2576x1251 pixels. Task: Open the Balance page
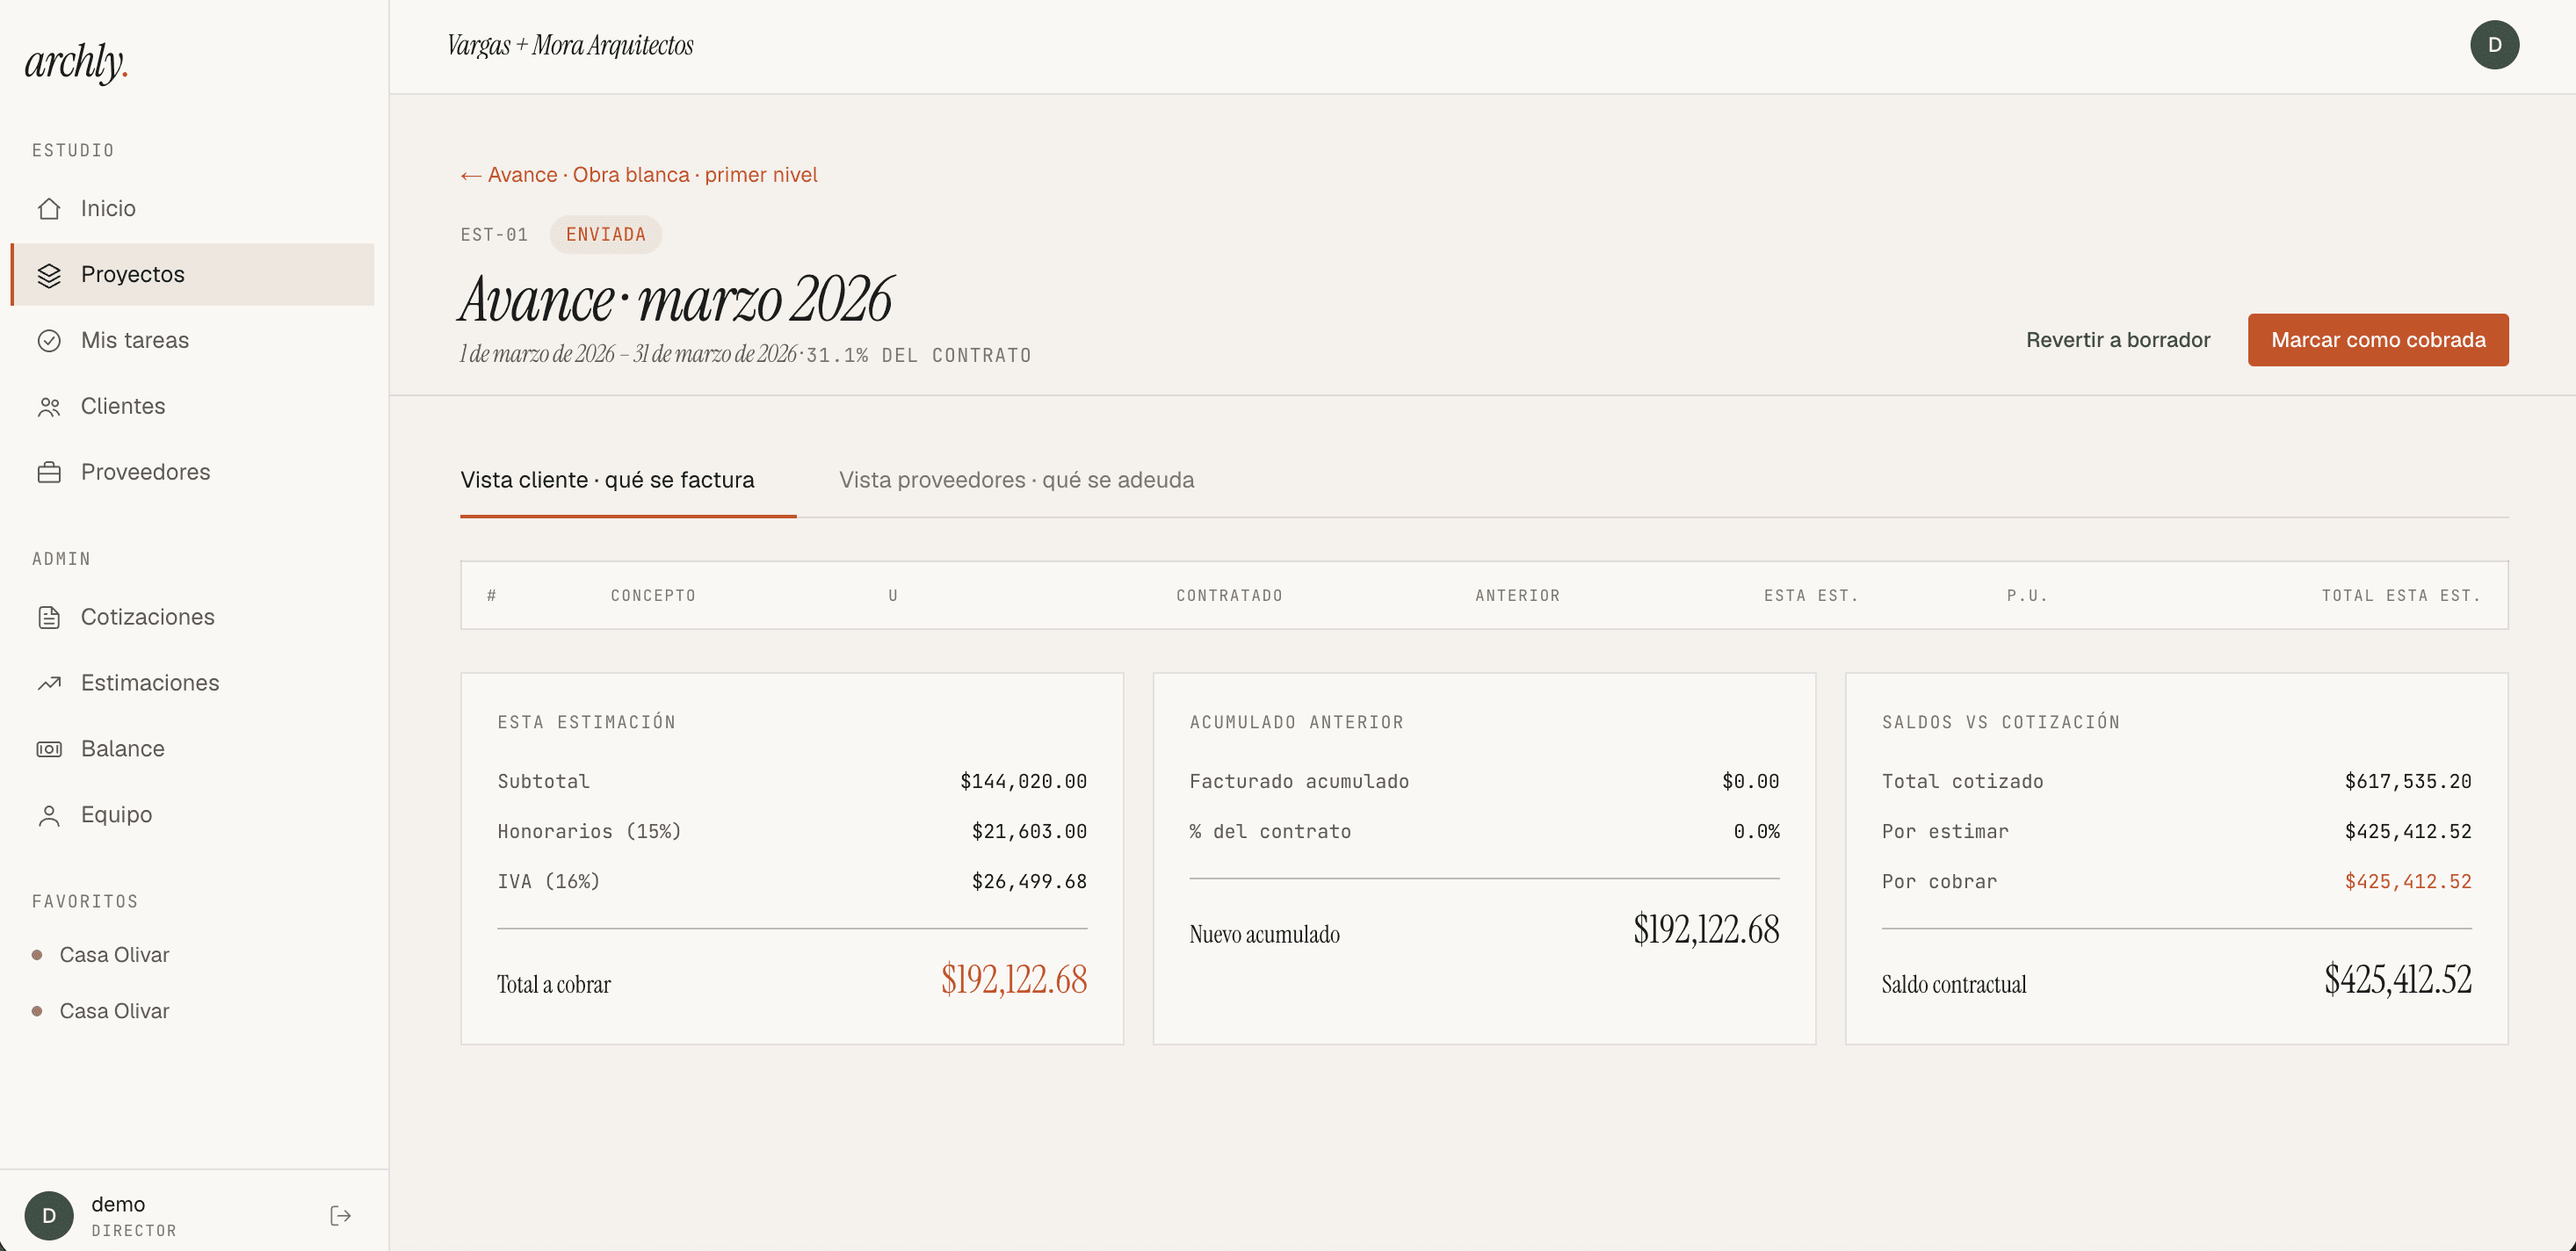coord(192,749)
